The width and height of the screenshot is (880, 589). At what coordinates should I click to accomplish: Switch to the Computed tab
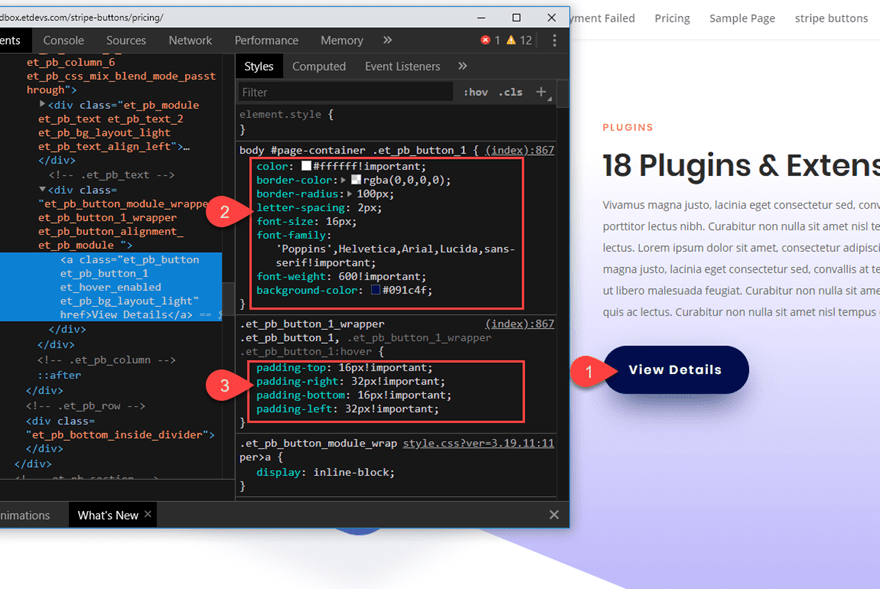tap(319, 66)
